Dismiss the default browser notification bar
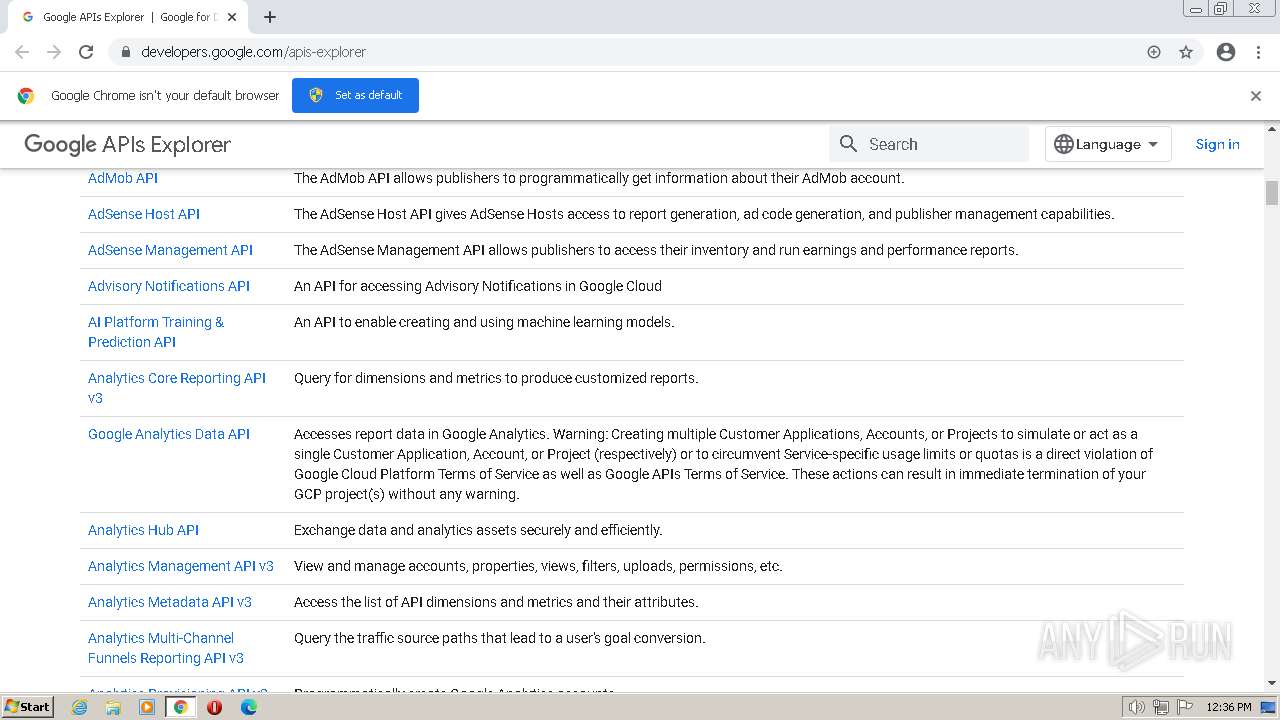This screenshot has height=720, width=1280. (1256, 96)
